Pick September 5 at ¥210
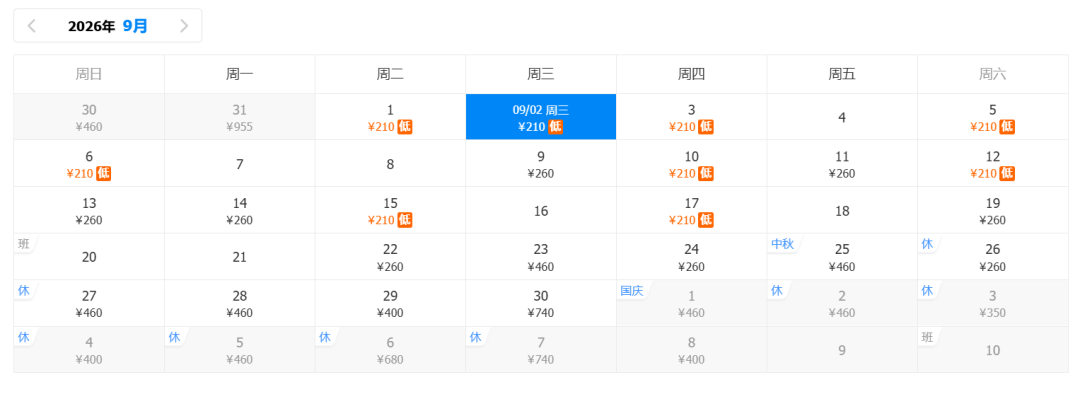 click(993, 117)
